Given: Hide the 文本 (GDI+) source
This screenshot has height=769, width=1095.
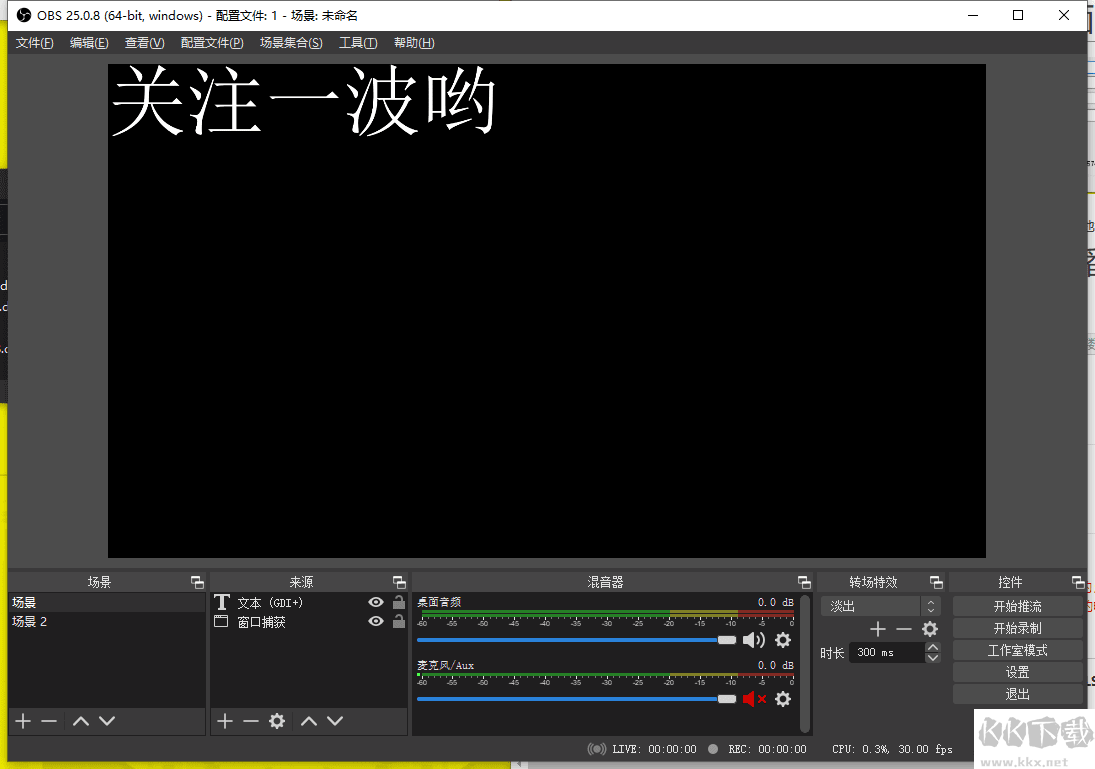Looking at the screenshot, I should [376, 603].
